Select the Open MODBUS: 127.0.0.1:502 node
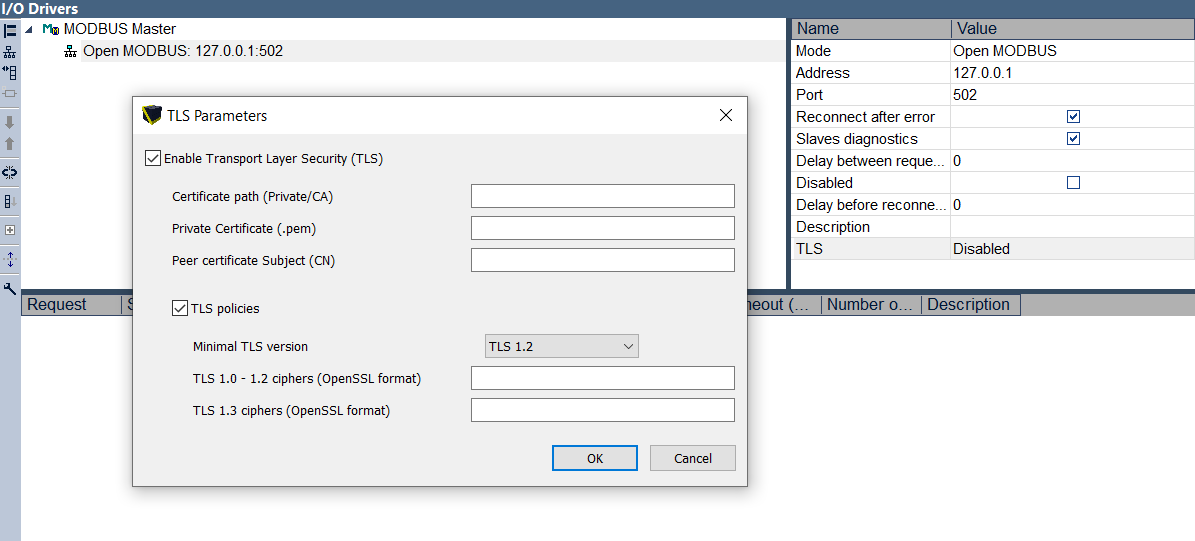1195x541 pixels. (183, 52)
